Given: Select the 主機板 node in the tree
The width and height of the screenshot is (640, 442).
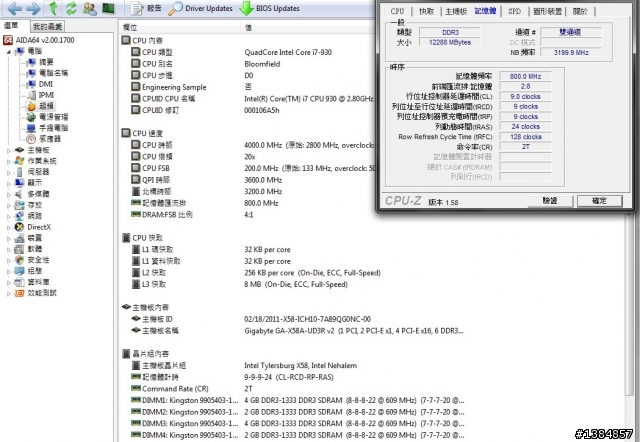Looking at the screenshot, I should [x=32, y=150].
